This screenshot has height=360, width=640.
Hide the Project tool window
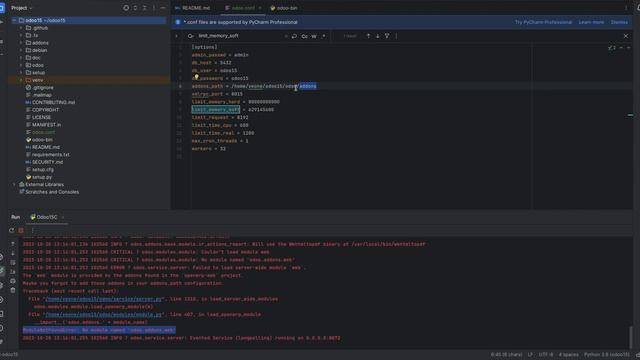pos(163,8)
